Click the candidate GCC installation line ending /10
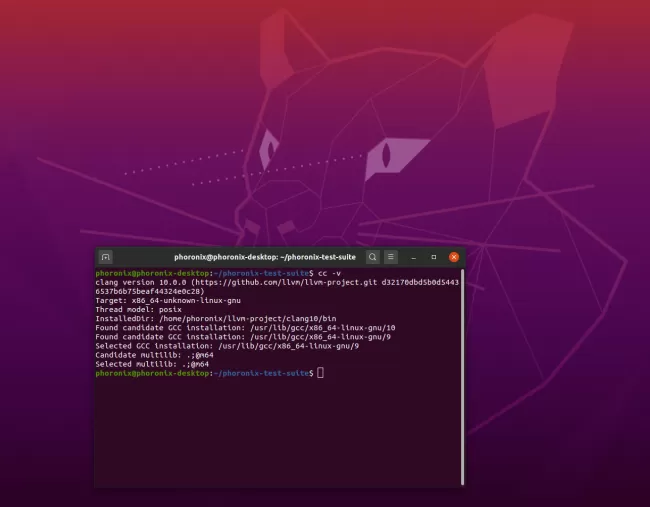Screen dimensions: 650x507 (x=245, y=328)
